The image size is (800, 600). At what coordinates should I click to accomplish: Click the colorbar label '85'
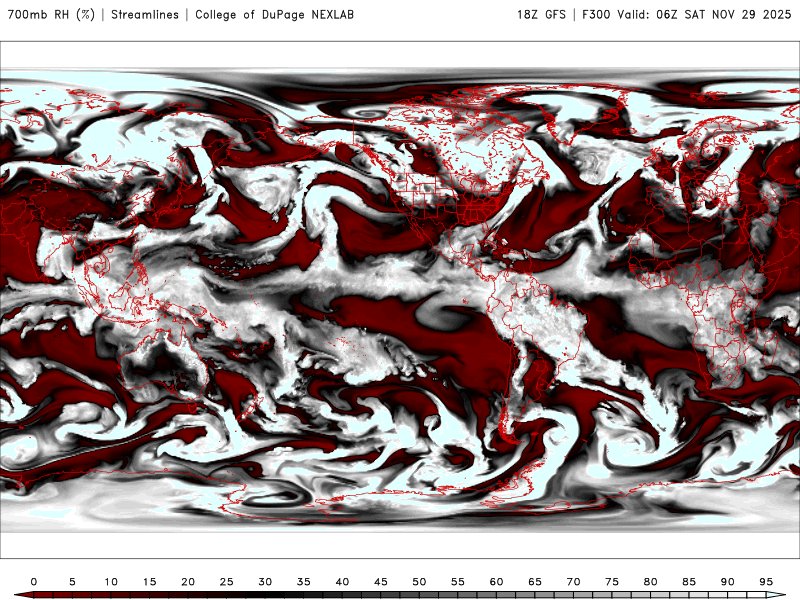pyautogui.click(x=689, y=582)
